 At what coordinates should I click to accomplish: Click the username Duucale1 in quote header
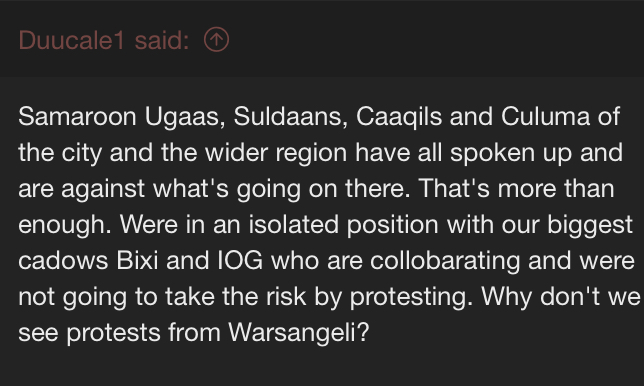(71, 40)
